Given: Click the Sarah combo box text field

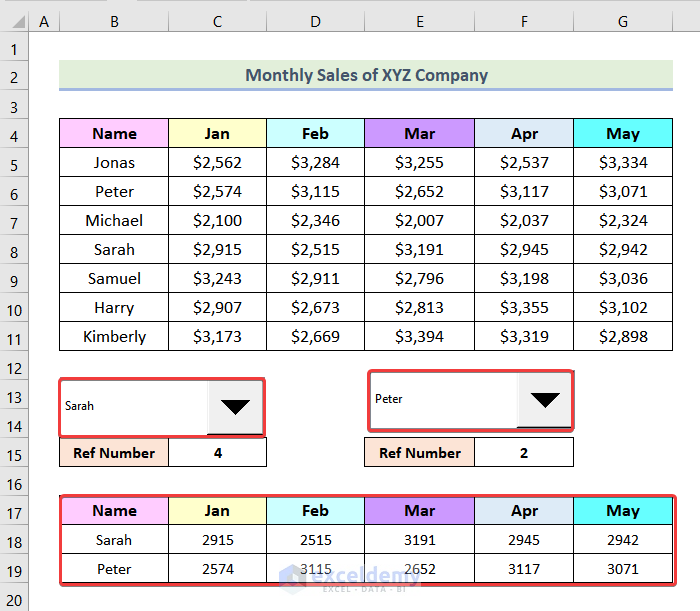Looking at the screenshot, I should pos(134,407).
